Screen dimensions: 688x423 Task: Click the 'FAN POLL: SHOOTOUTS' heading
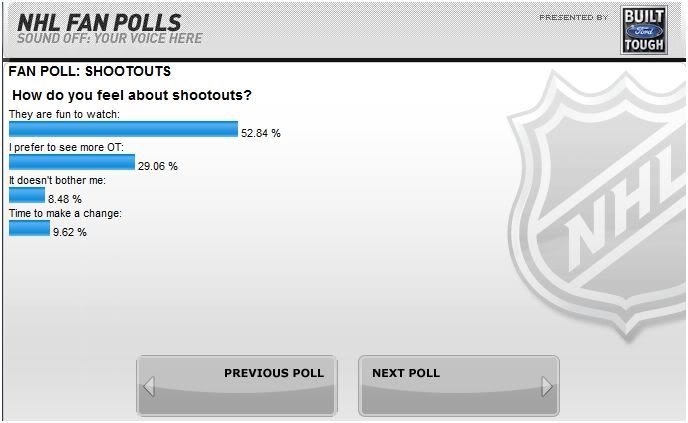pyautogui.click(x=90, y=71)
